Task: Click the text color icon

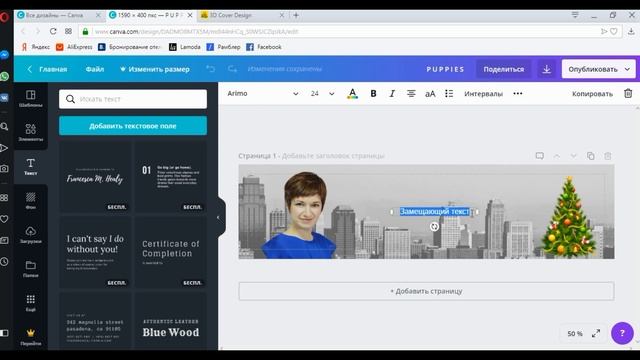Action: tap(352, 94)
